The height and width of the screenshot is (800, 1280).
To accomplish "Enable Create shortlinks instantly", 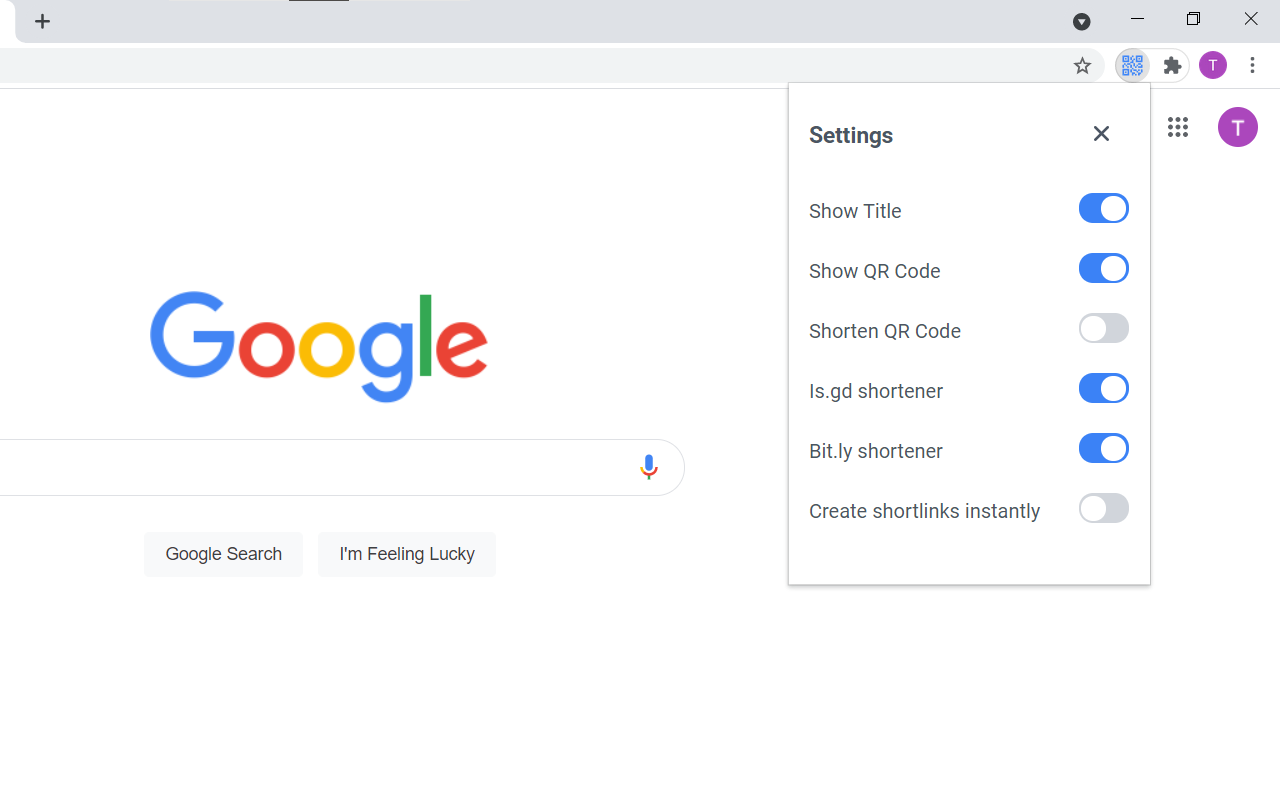I will tap(1104, 508).
